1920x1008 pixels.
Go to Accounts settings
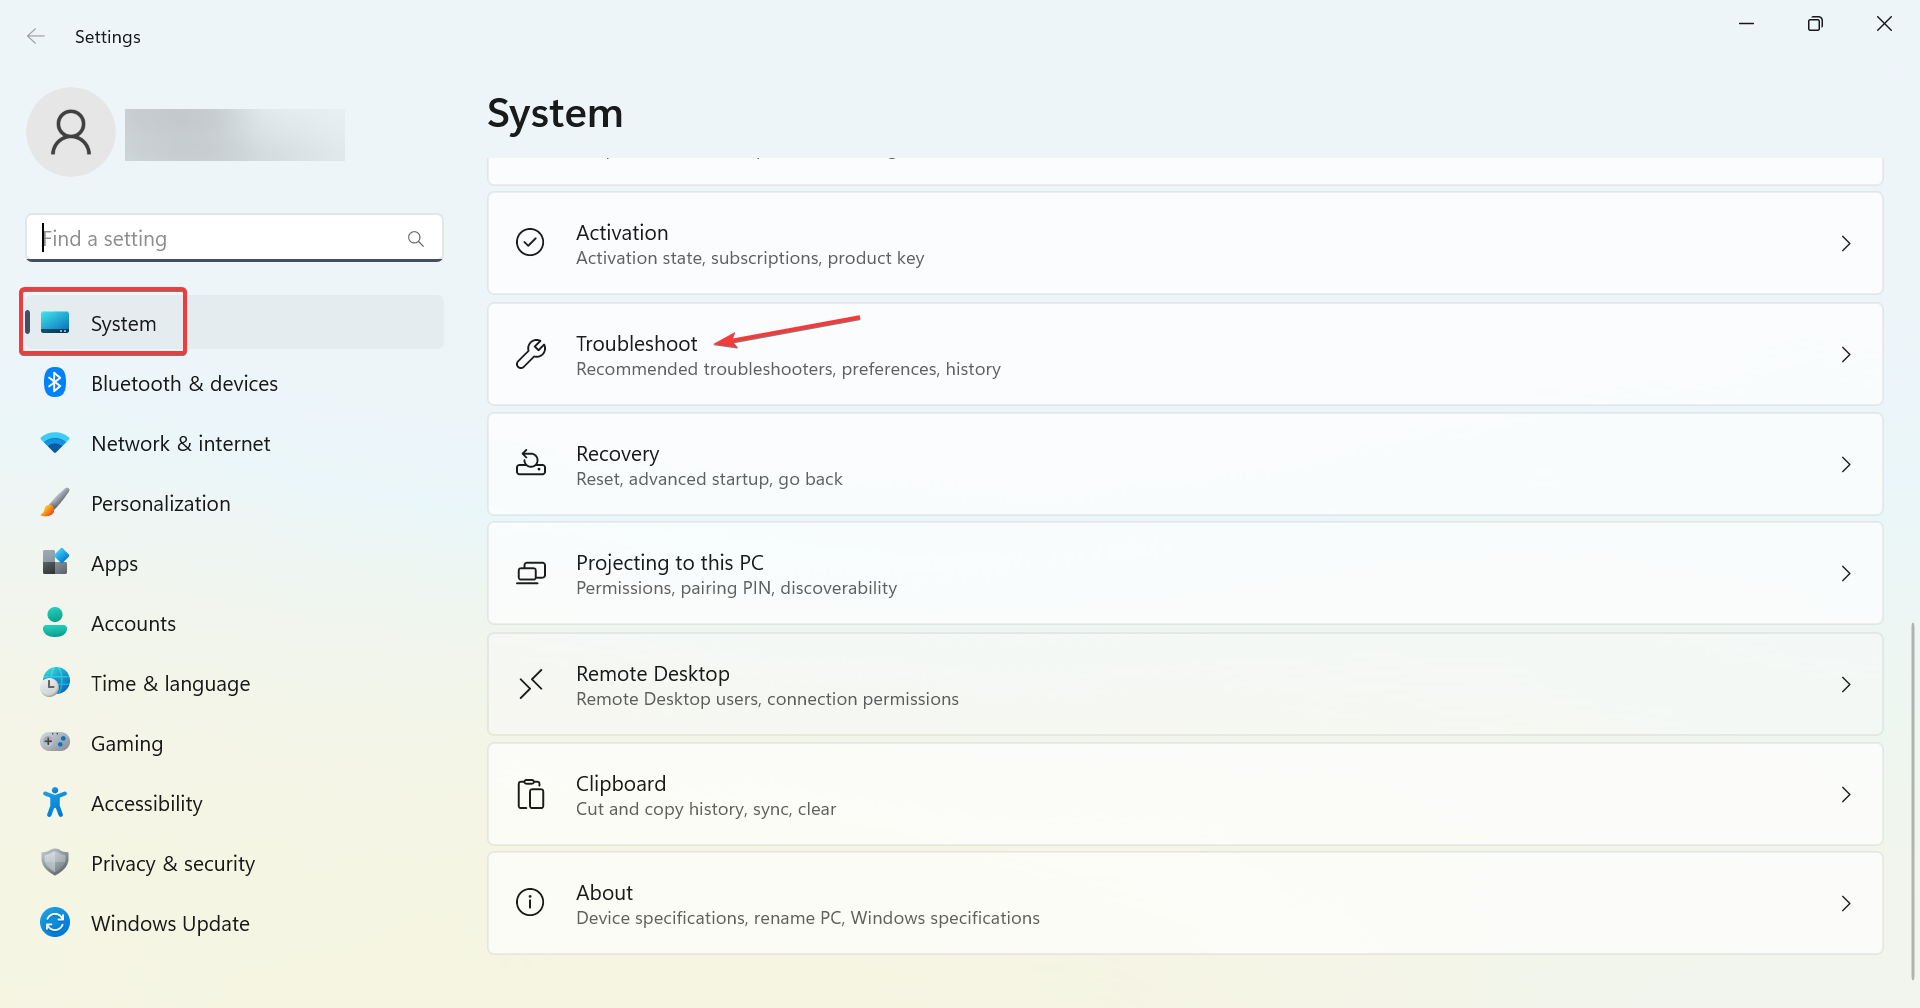(234, 623)
